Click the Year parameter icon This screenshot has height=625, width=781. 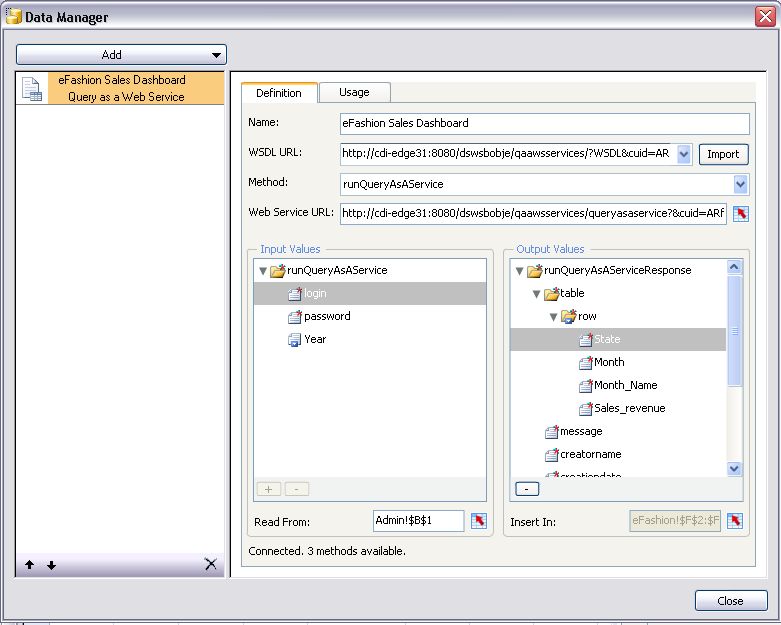pyautogui.click(x=294, y=340)
